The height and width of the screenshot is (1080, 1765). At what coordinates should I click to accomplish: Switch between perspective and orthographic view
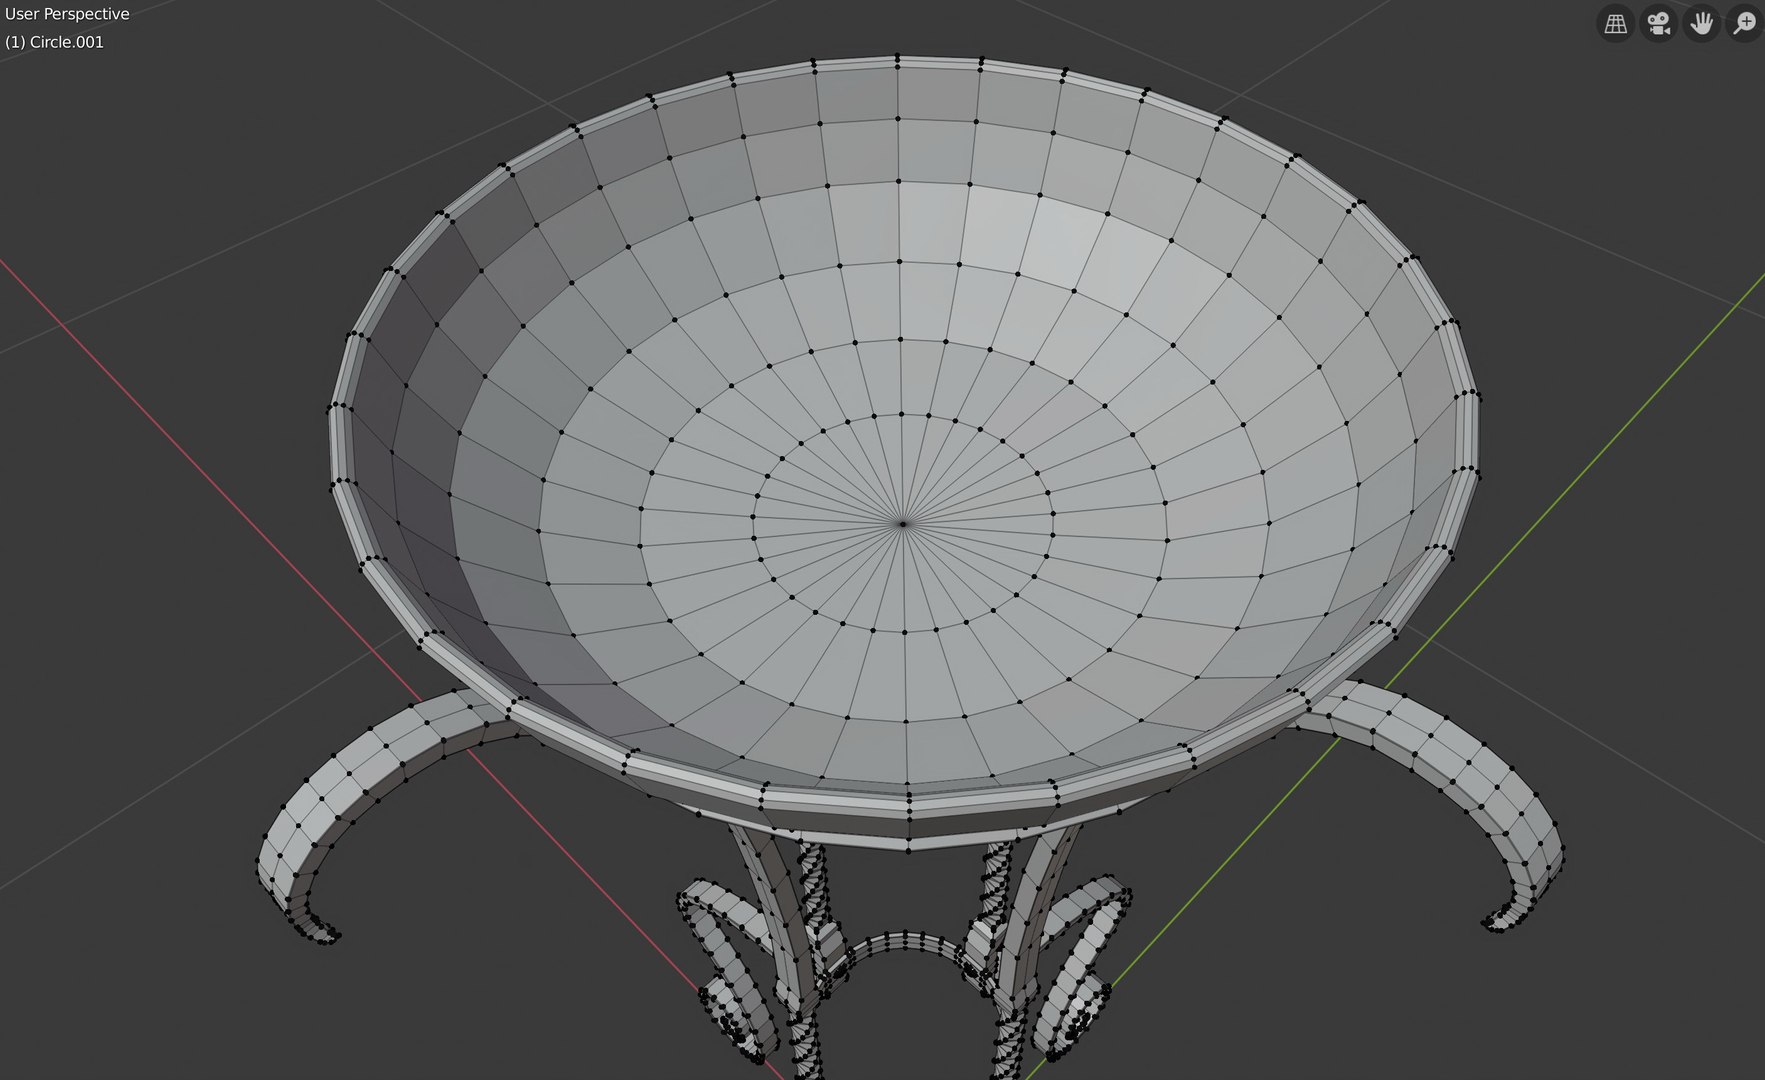[x=1616, y=23]
